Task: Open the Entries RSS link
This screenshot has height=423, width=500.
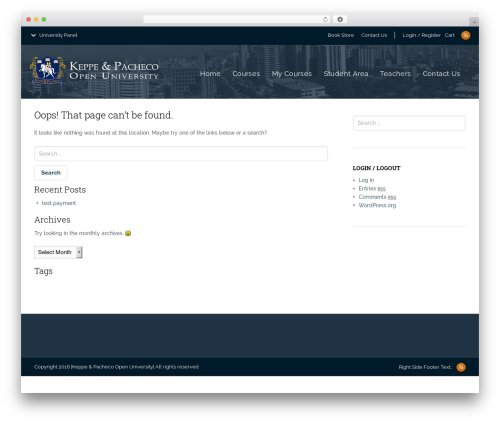Action: [372, 188]
